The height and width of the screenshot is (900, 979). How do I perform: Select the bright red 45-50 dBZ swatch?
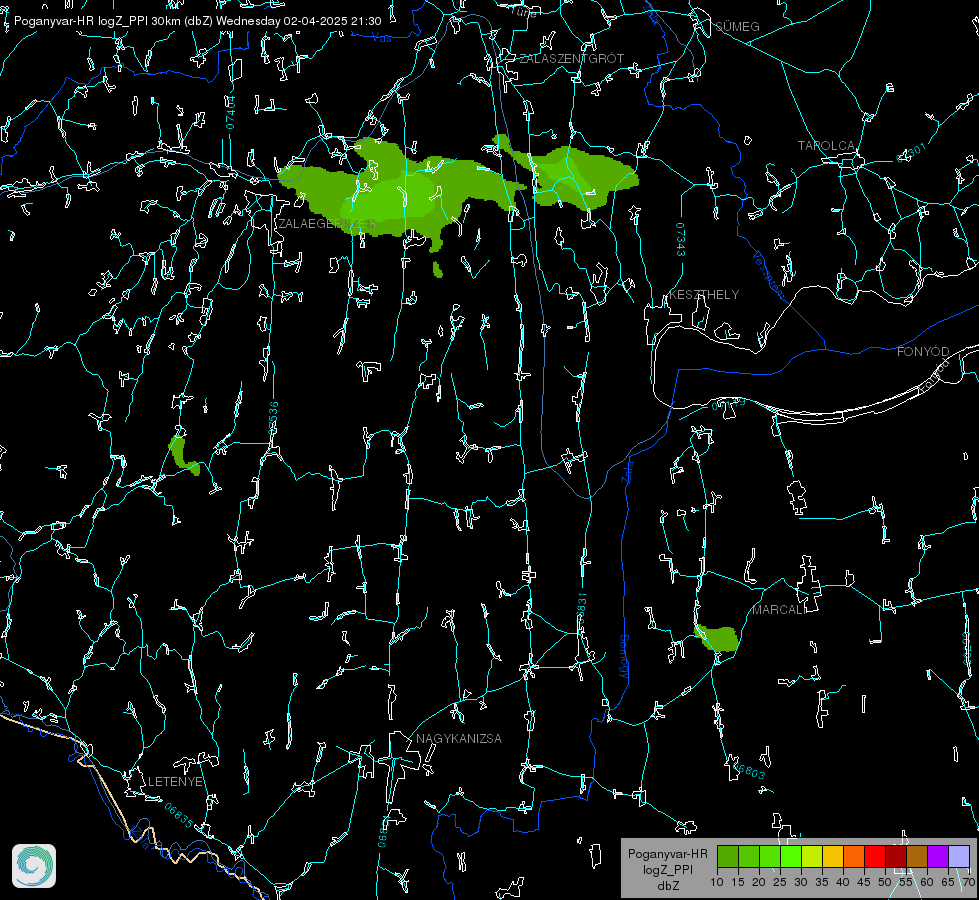coord(875,856)
